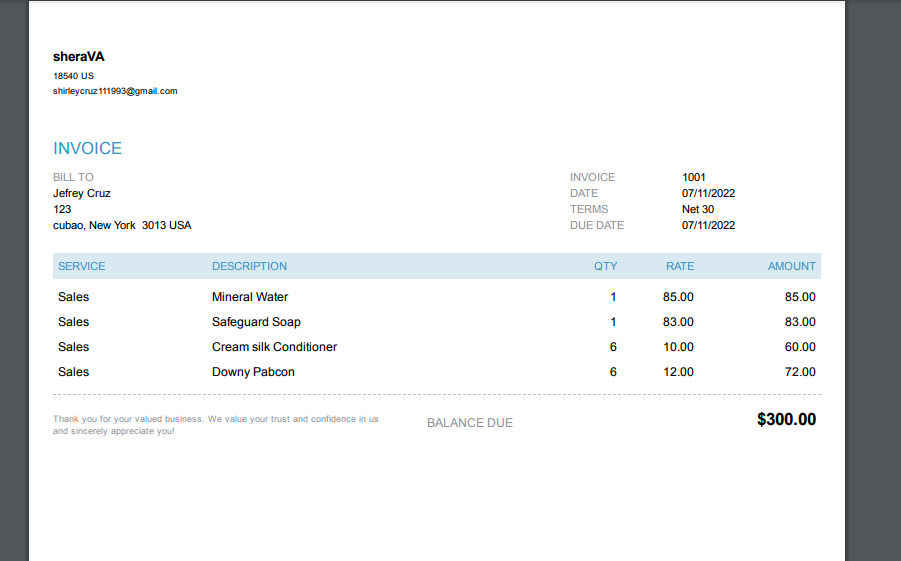Click the QTY column header

(x=605, y=266)
